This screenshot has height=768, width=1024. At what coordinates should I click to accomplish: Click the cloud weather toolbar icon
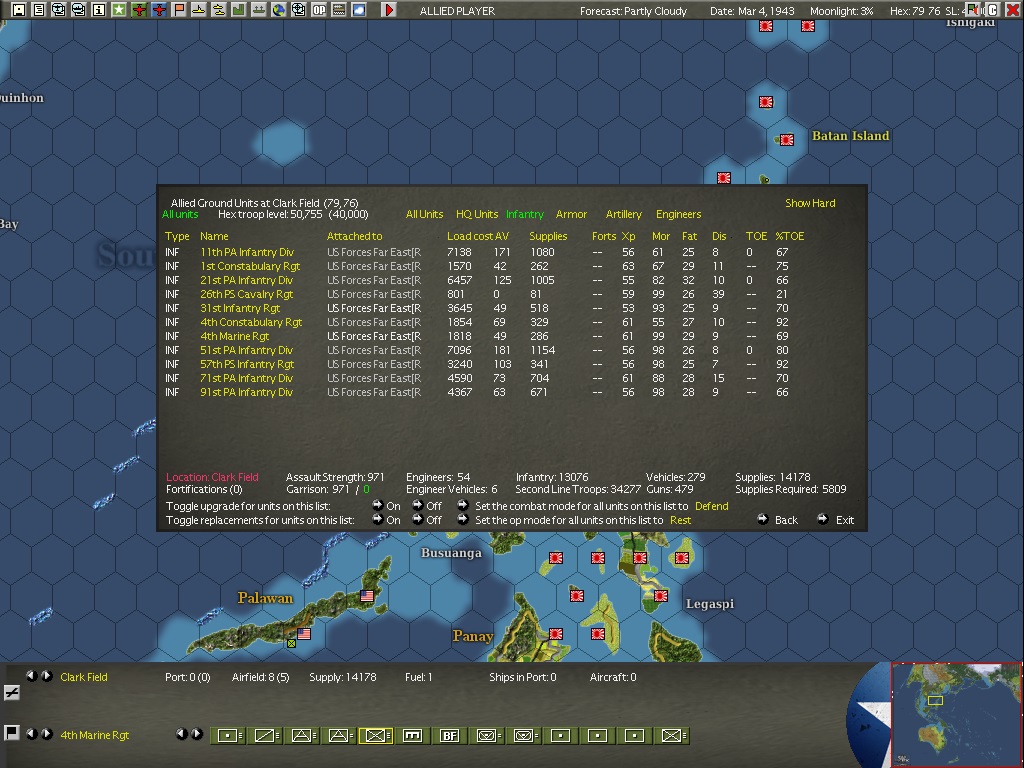click(x=359, y=10)
